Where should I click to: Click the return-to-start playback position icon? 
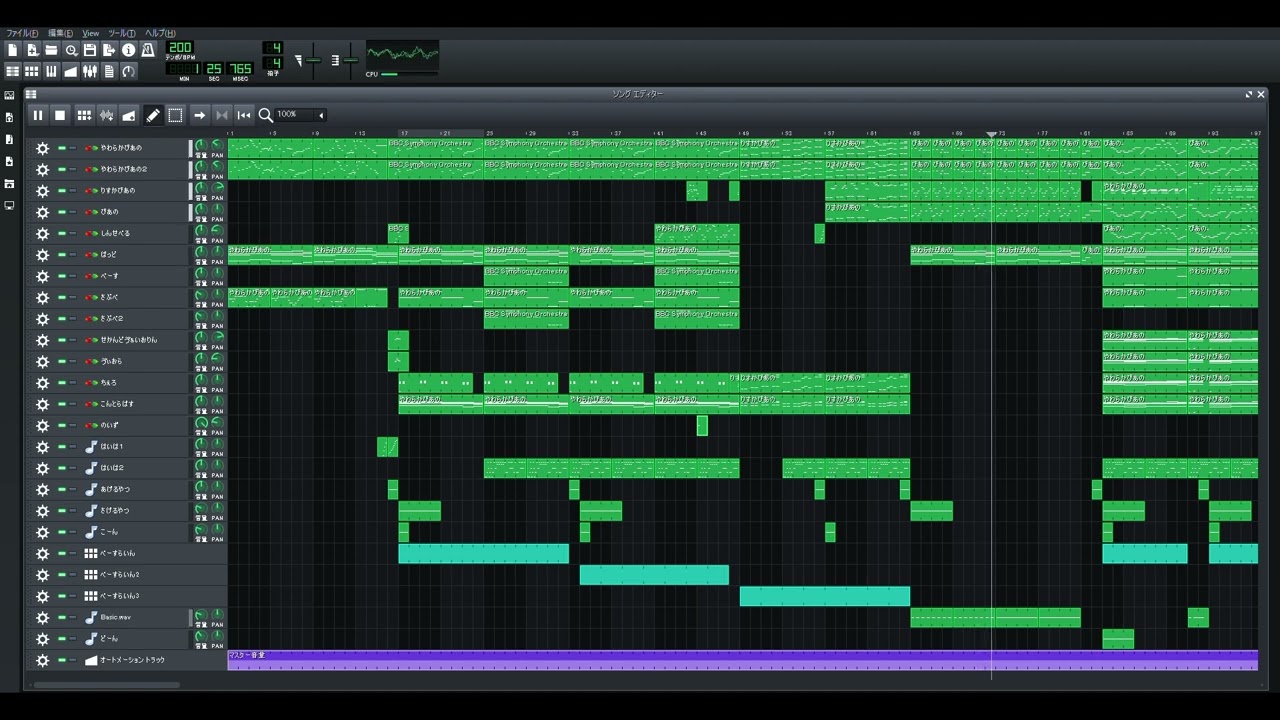pyautogui.click(x=244, y=115)
